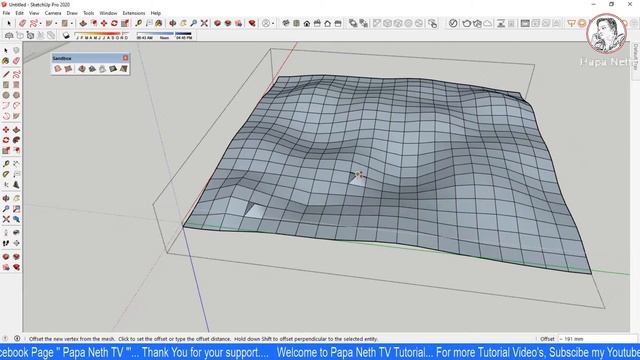Click the Walk footprints tool in left toolbar
Image resolution: width=640 pixels, height=360 pixels.
[x=6, y=243]
